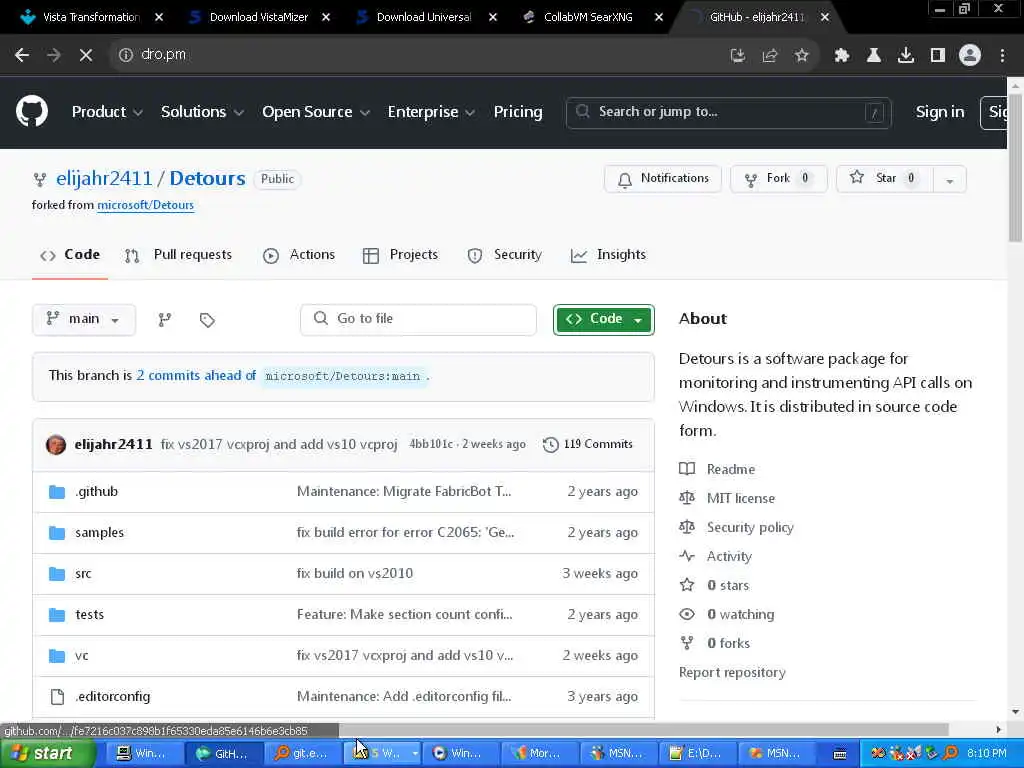This screenshot has height=768, width=1024.
Task: Click the page vertical scrollbar thumb
Action: (x=1015, y=167)
